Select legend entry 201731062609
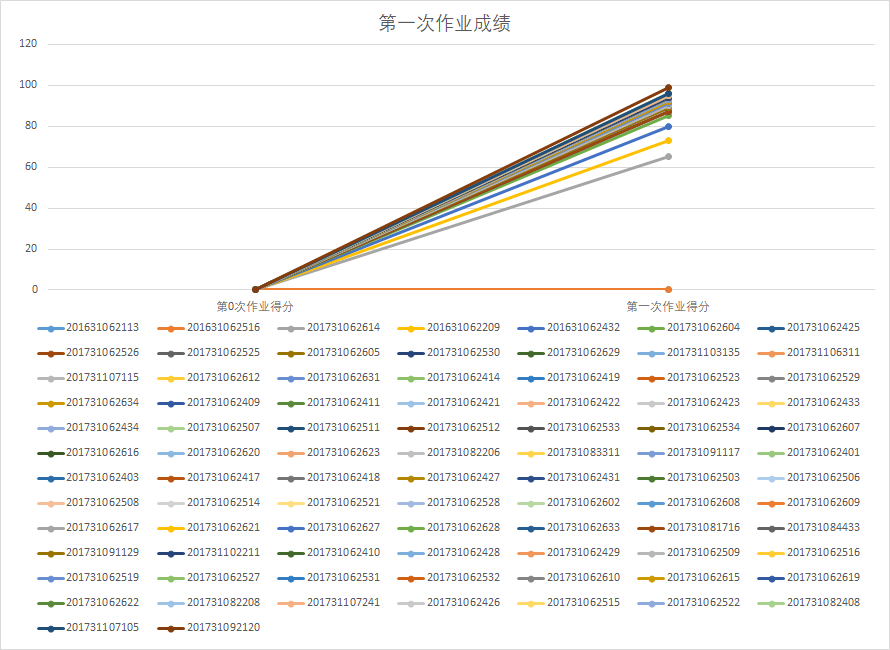This screenshot has height=650, width=890. point(809,502)
